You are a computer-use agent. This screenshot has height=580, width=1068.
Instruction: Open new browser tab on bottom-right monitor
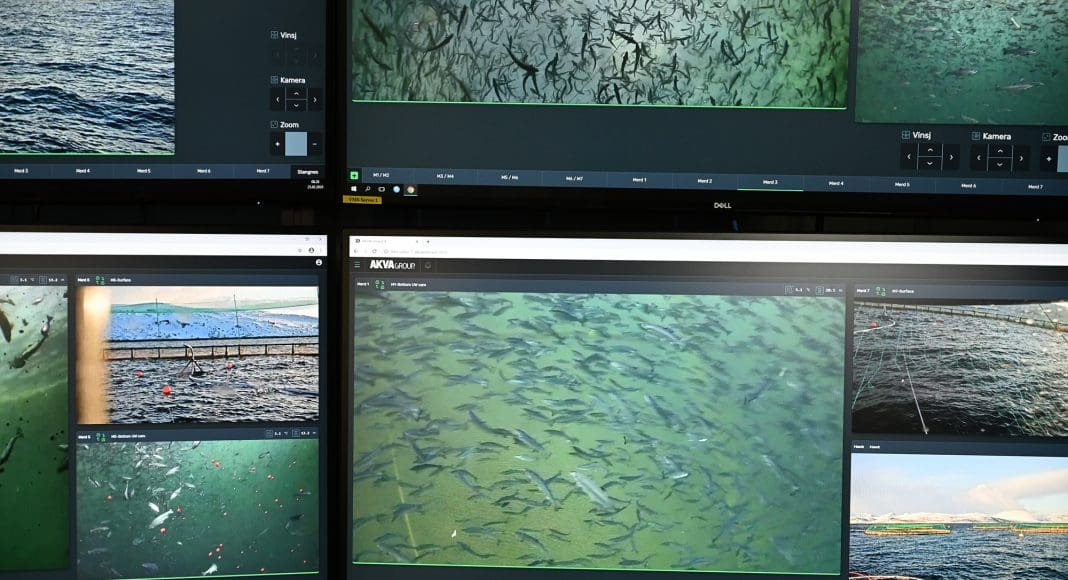[x=428, y=241]
